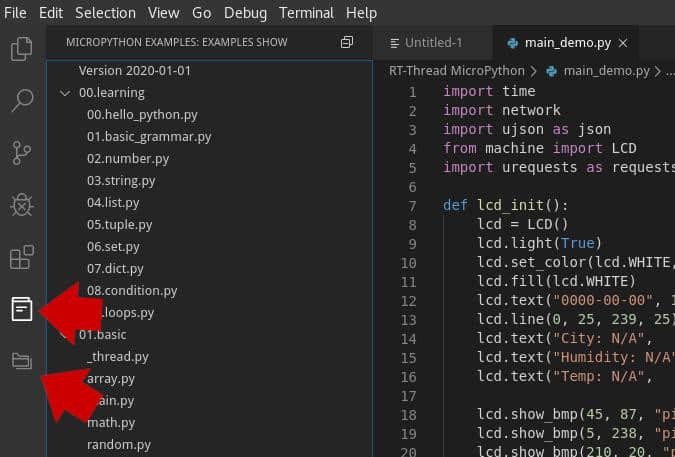Screen dimensions: 675x457
Task: Switch to the Untitled-1 tab
Action: 432,43
